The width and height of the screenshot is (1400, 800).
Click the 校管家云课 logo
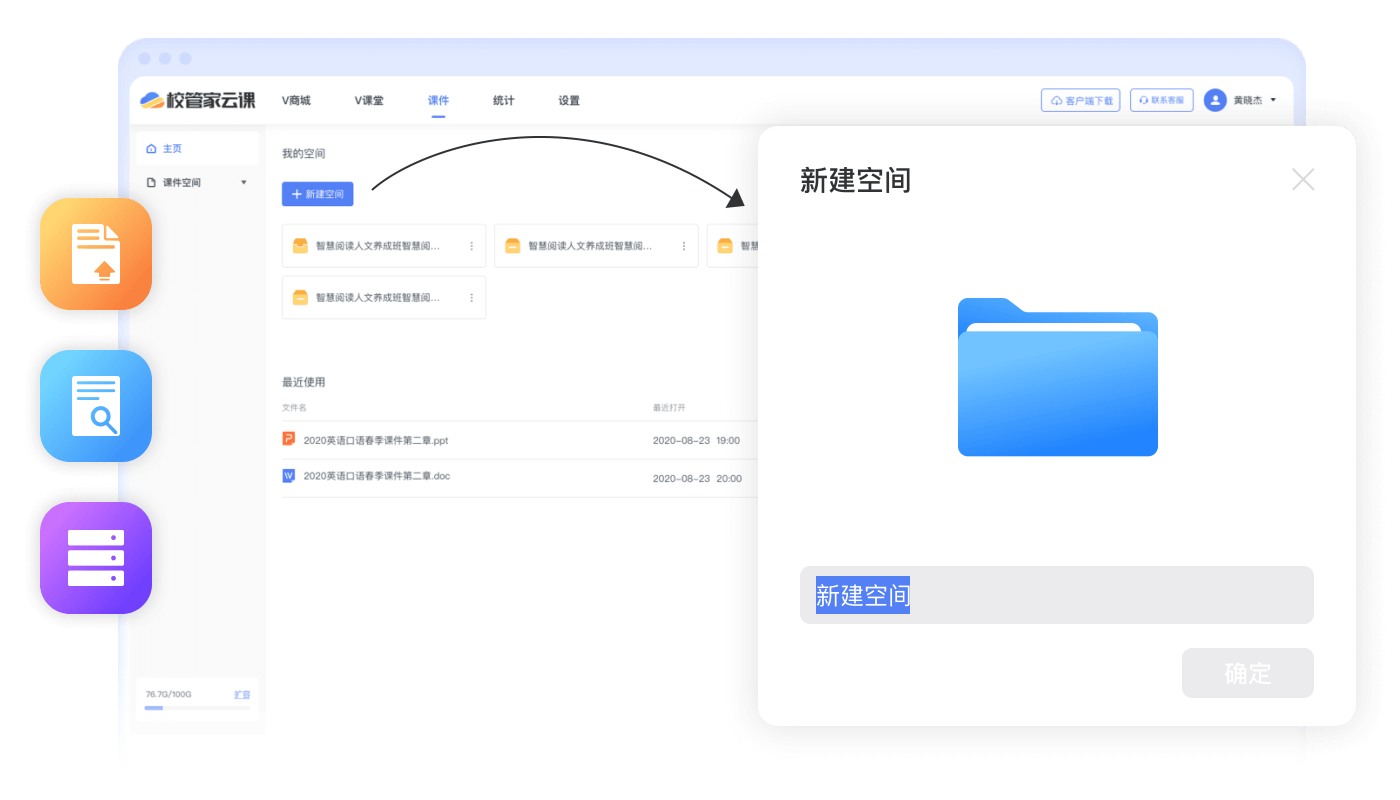pyautogui.click(x=198, y=100)
